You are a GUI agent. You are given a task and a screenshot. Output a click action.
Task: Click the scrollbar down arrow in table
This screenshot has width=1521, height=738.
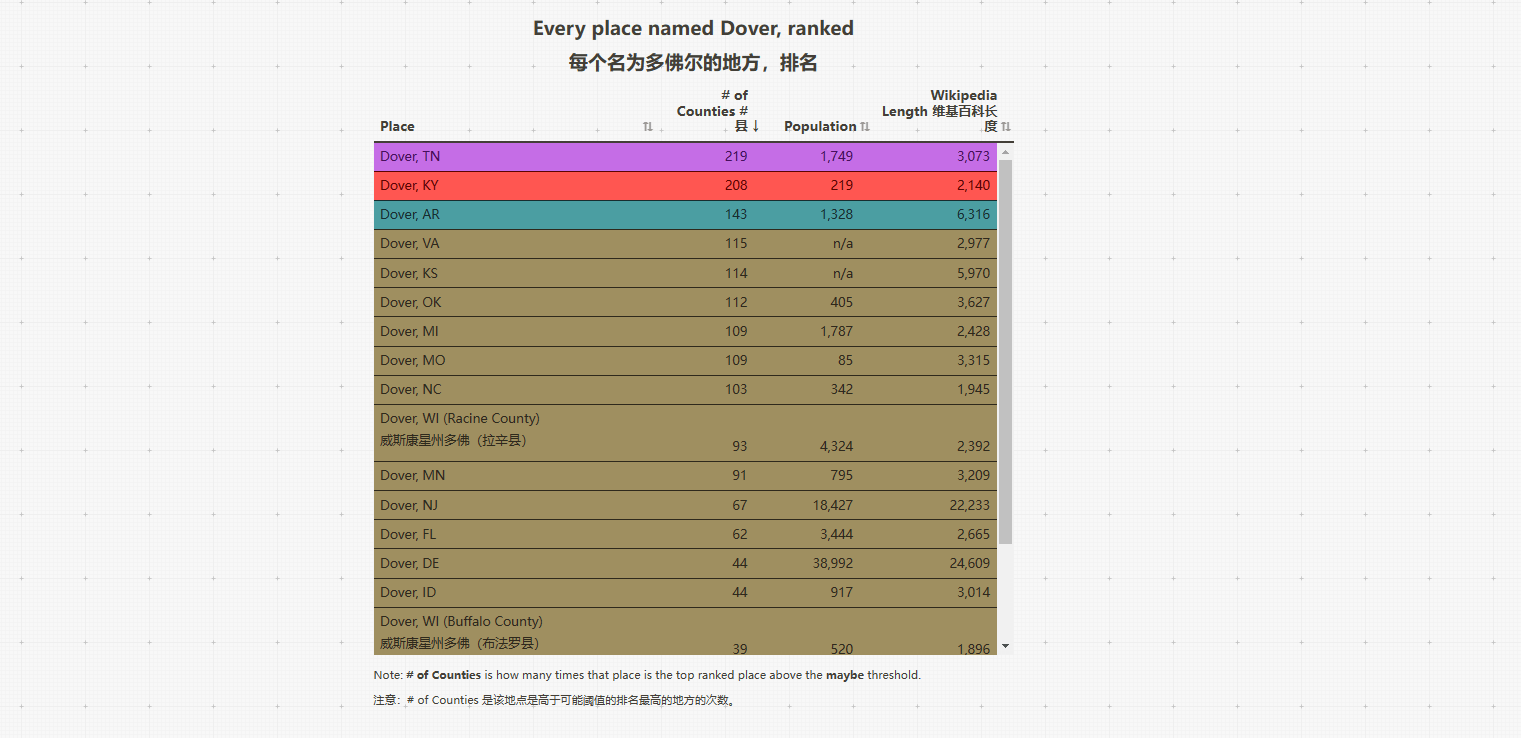tap(1005, 647)
